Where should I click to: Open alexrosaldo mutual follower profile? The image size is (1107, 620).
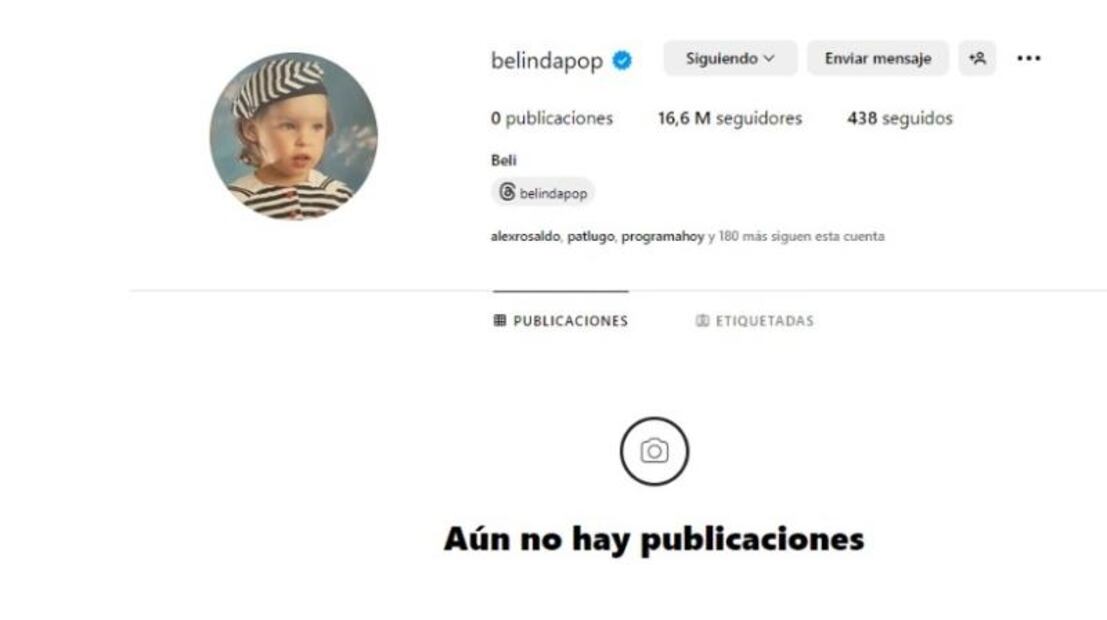coord(525,237)
